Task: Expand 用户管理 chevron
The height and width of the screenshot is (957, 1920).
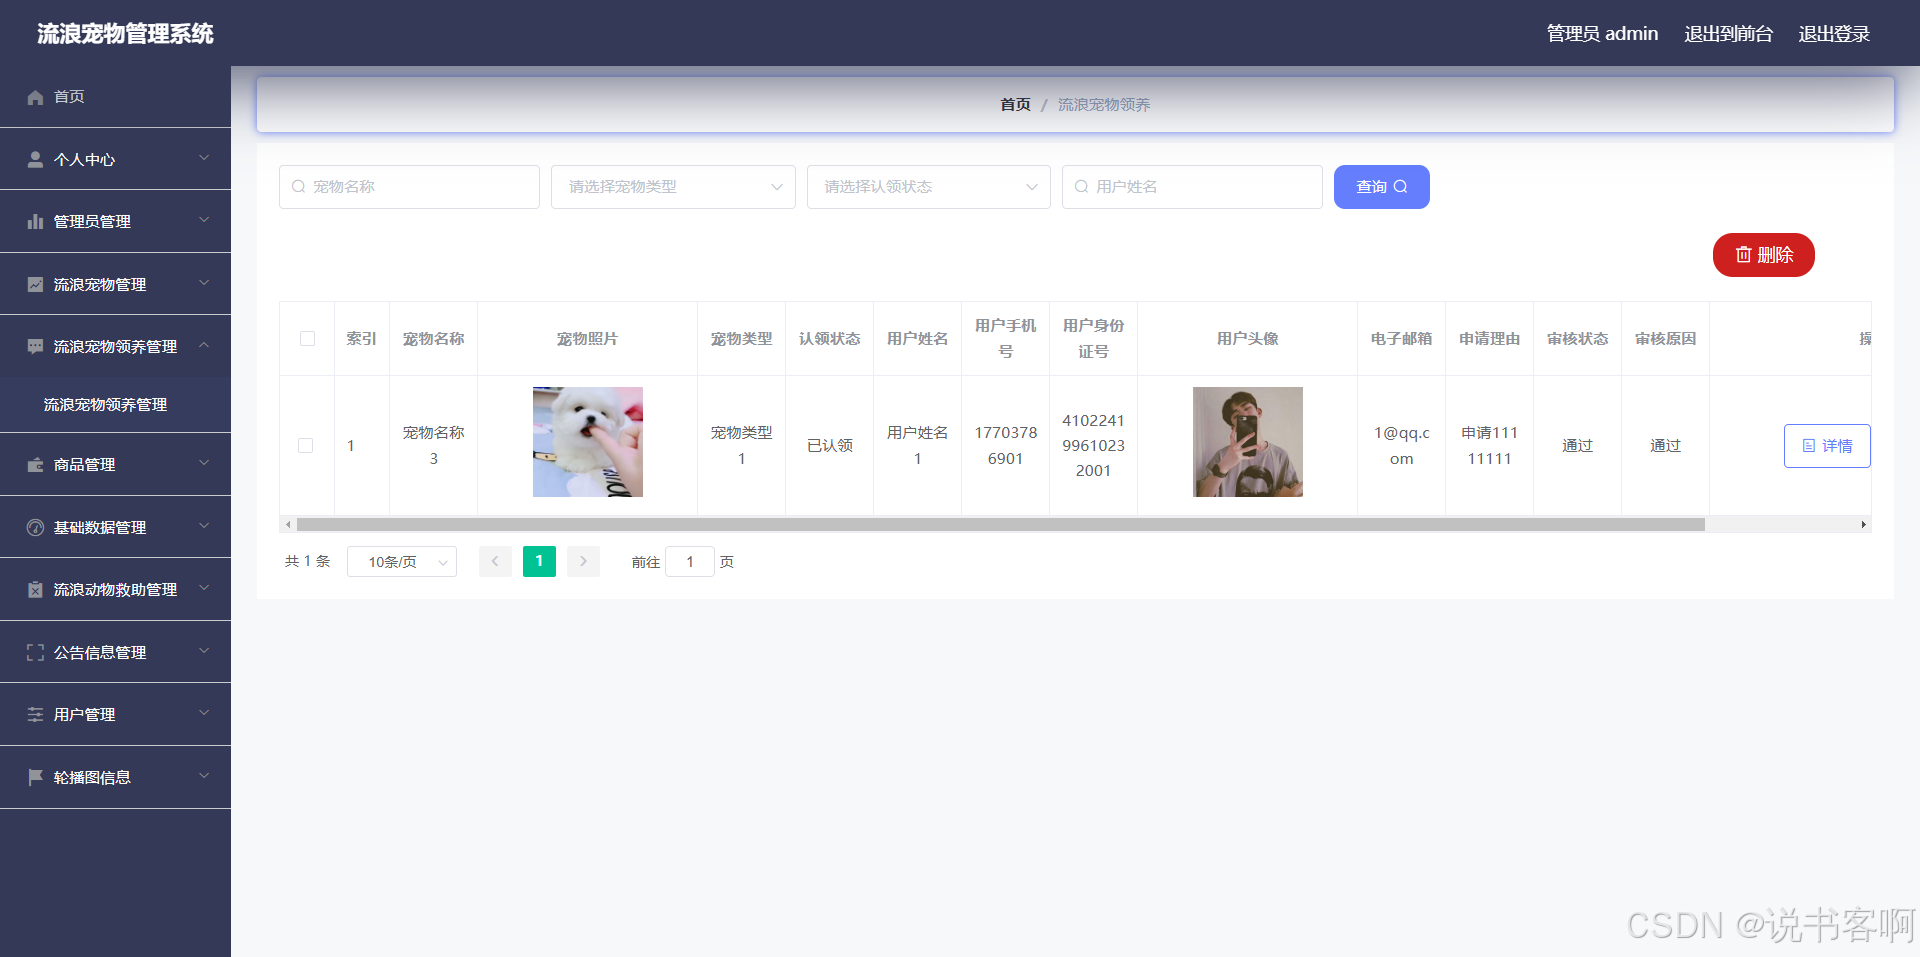Action: pyautogui.click(x=204, y=713)
